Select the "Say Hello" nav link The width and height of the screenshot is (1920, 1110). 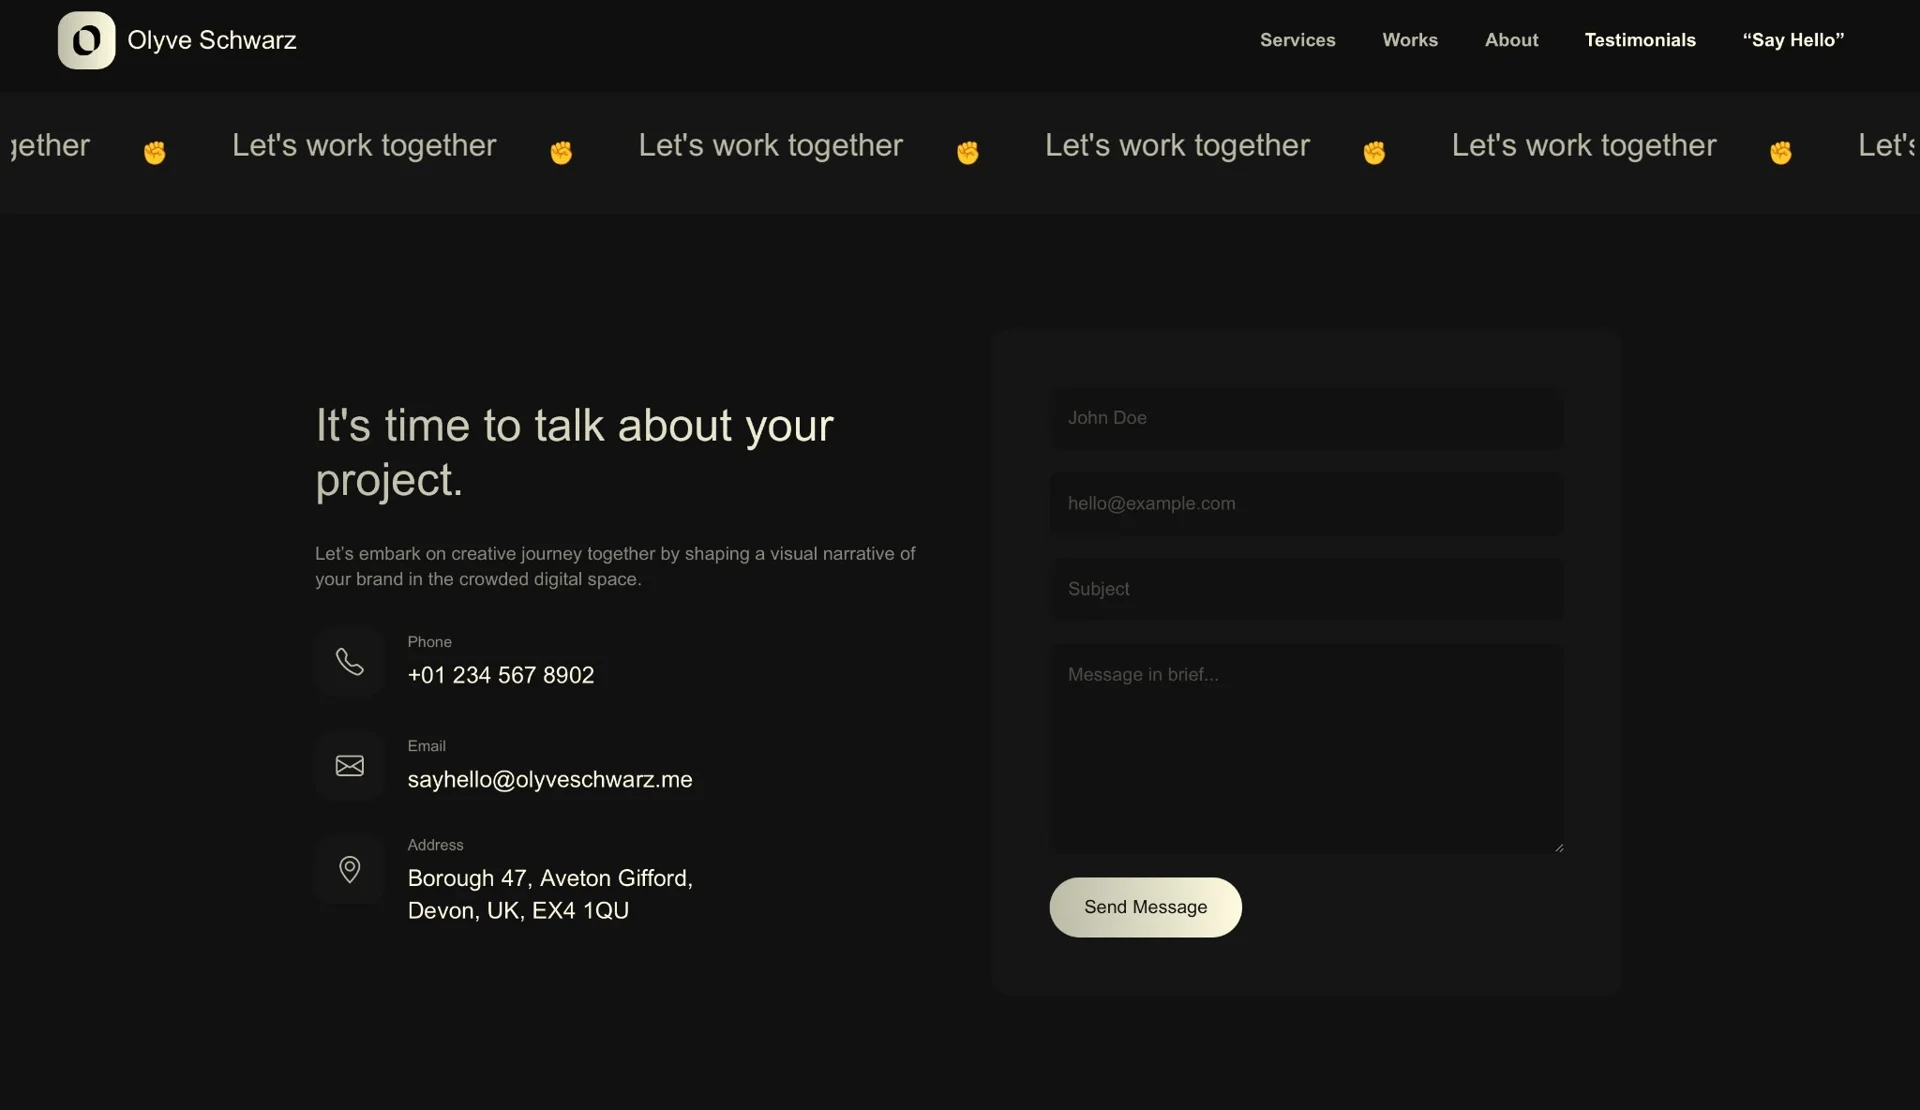[x=1792, y=40]
